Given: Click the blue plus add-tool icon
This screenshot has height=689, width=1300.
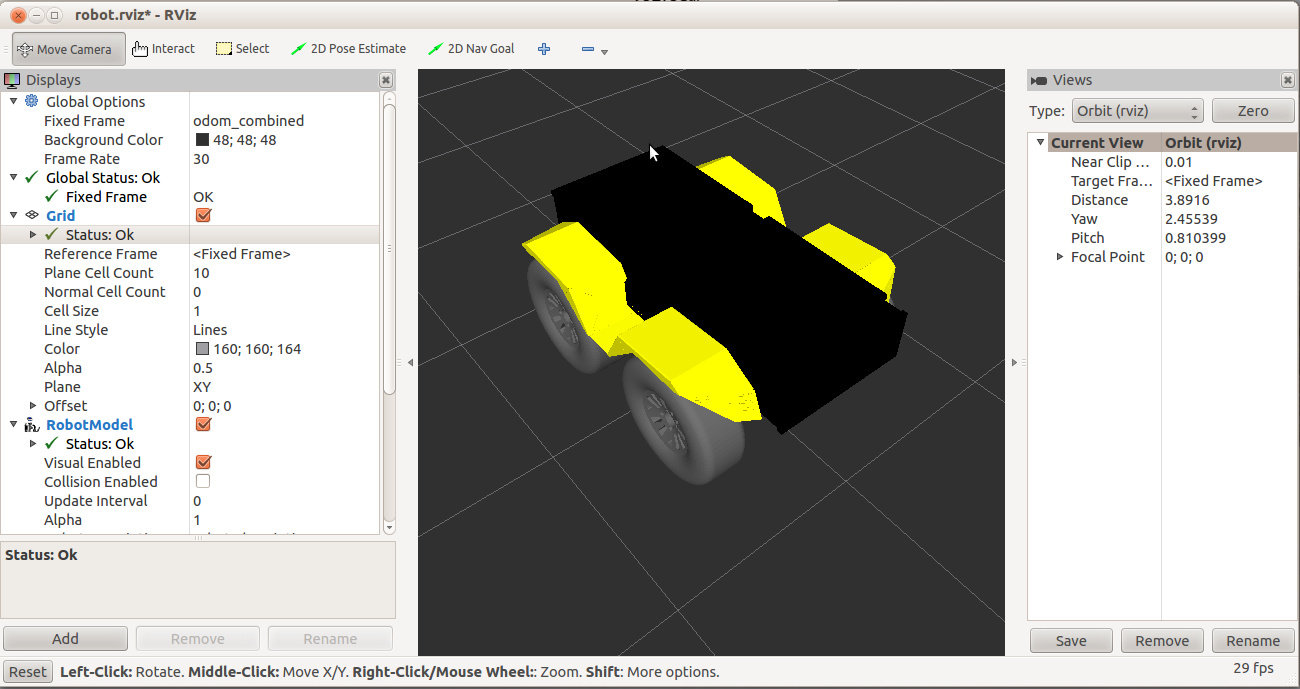Looking at the screenshot, I should (544, 49).
